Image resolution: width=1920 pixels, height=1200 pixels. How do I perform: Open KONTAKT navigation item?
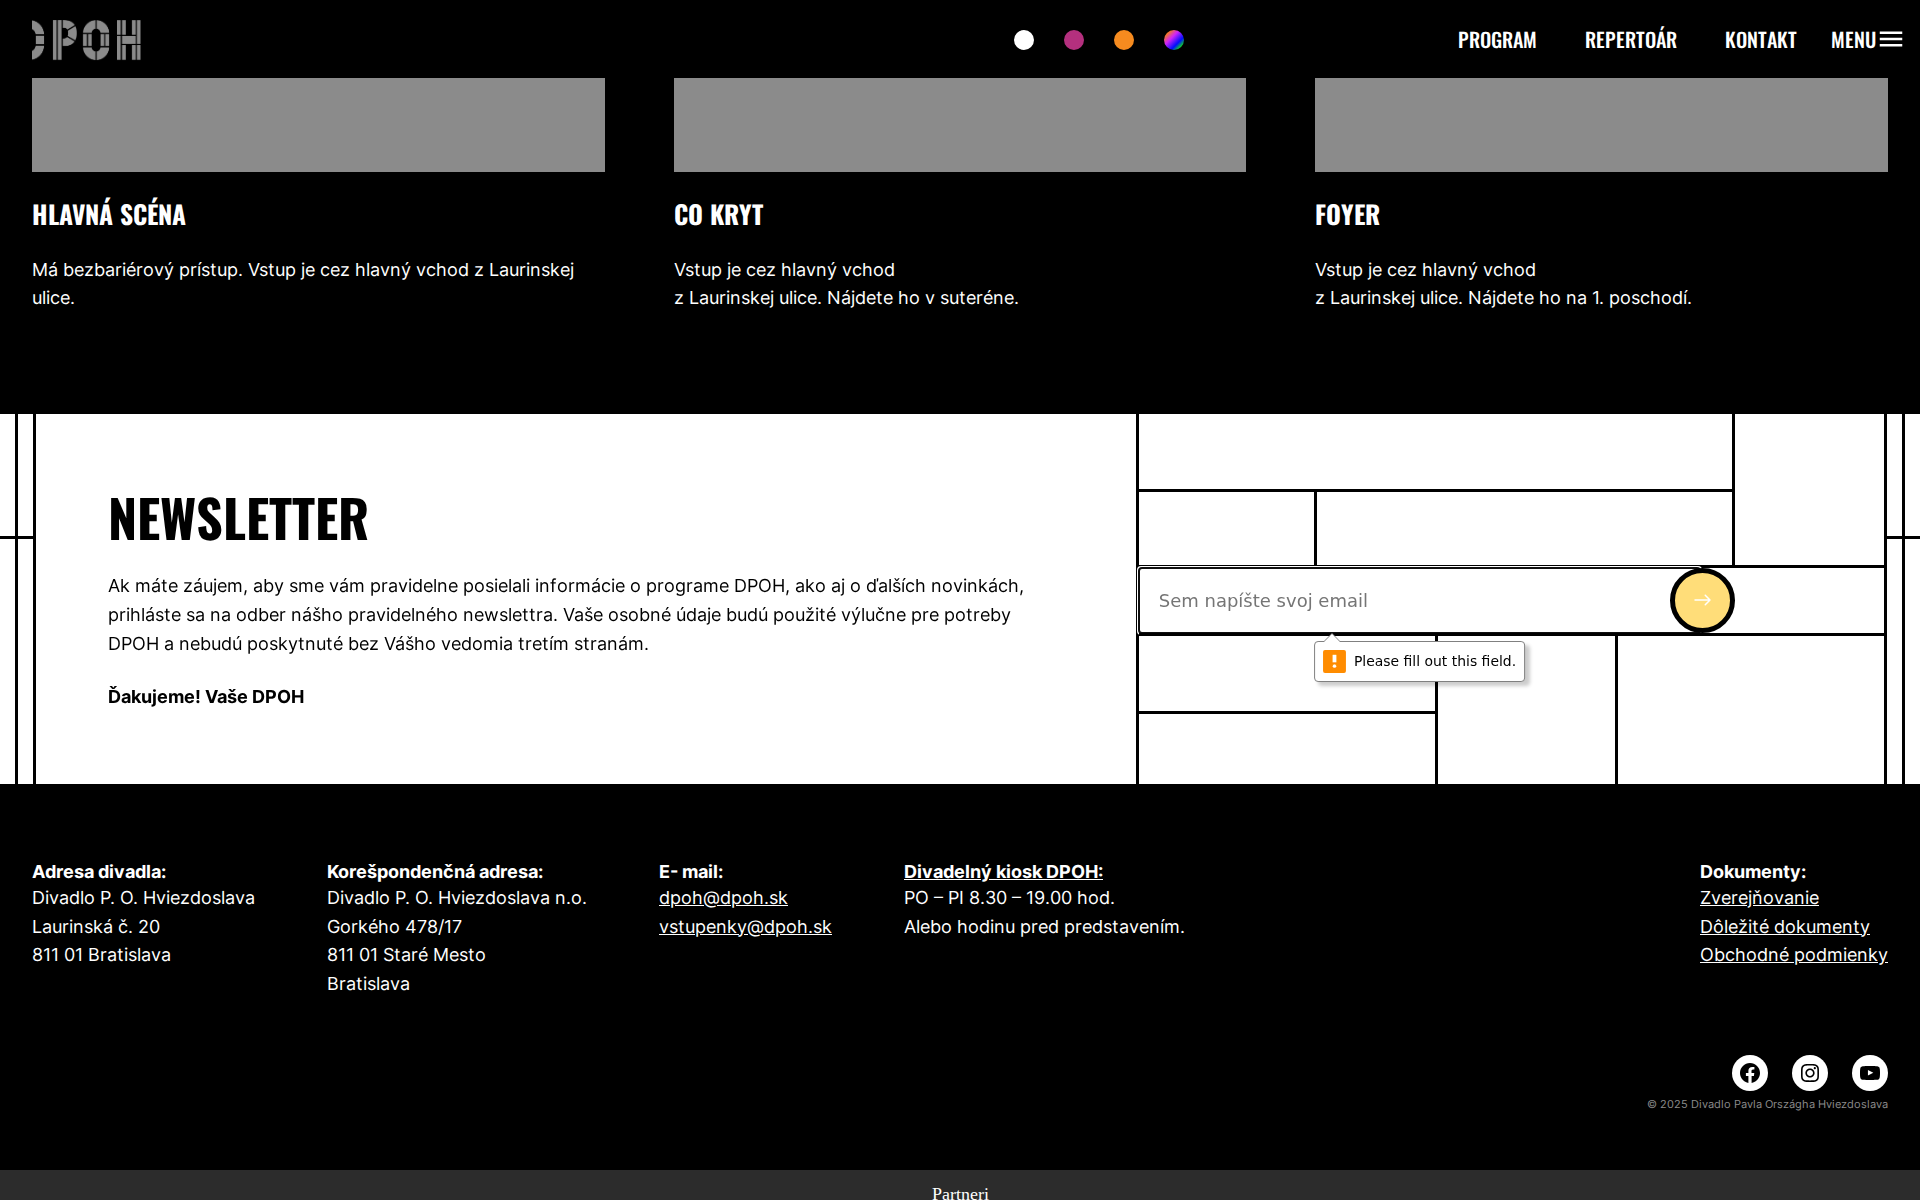1760,40
